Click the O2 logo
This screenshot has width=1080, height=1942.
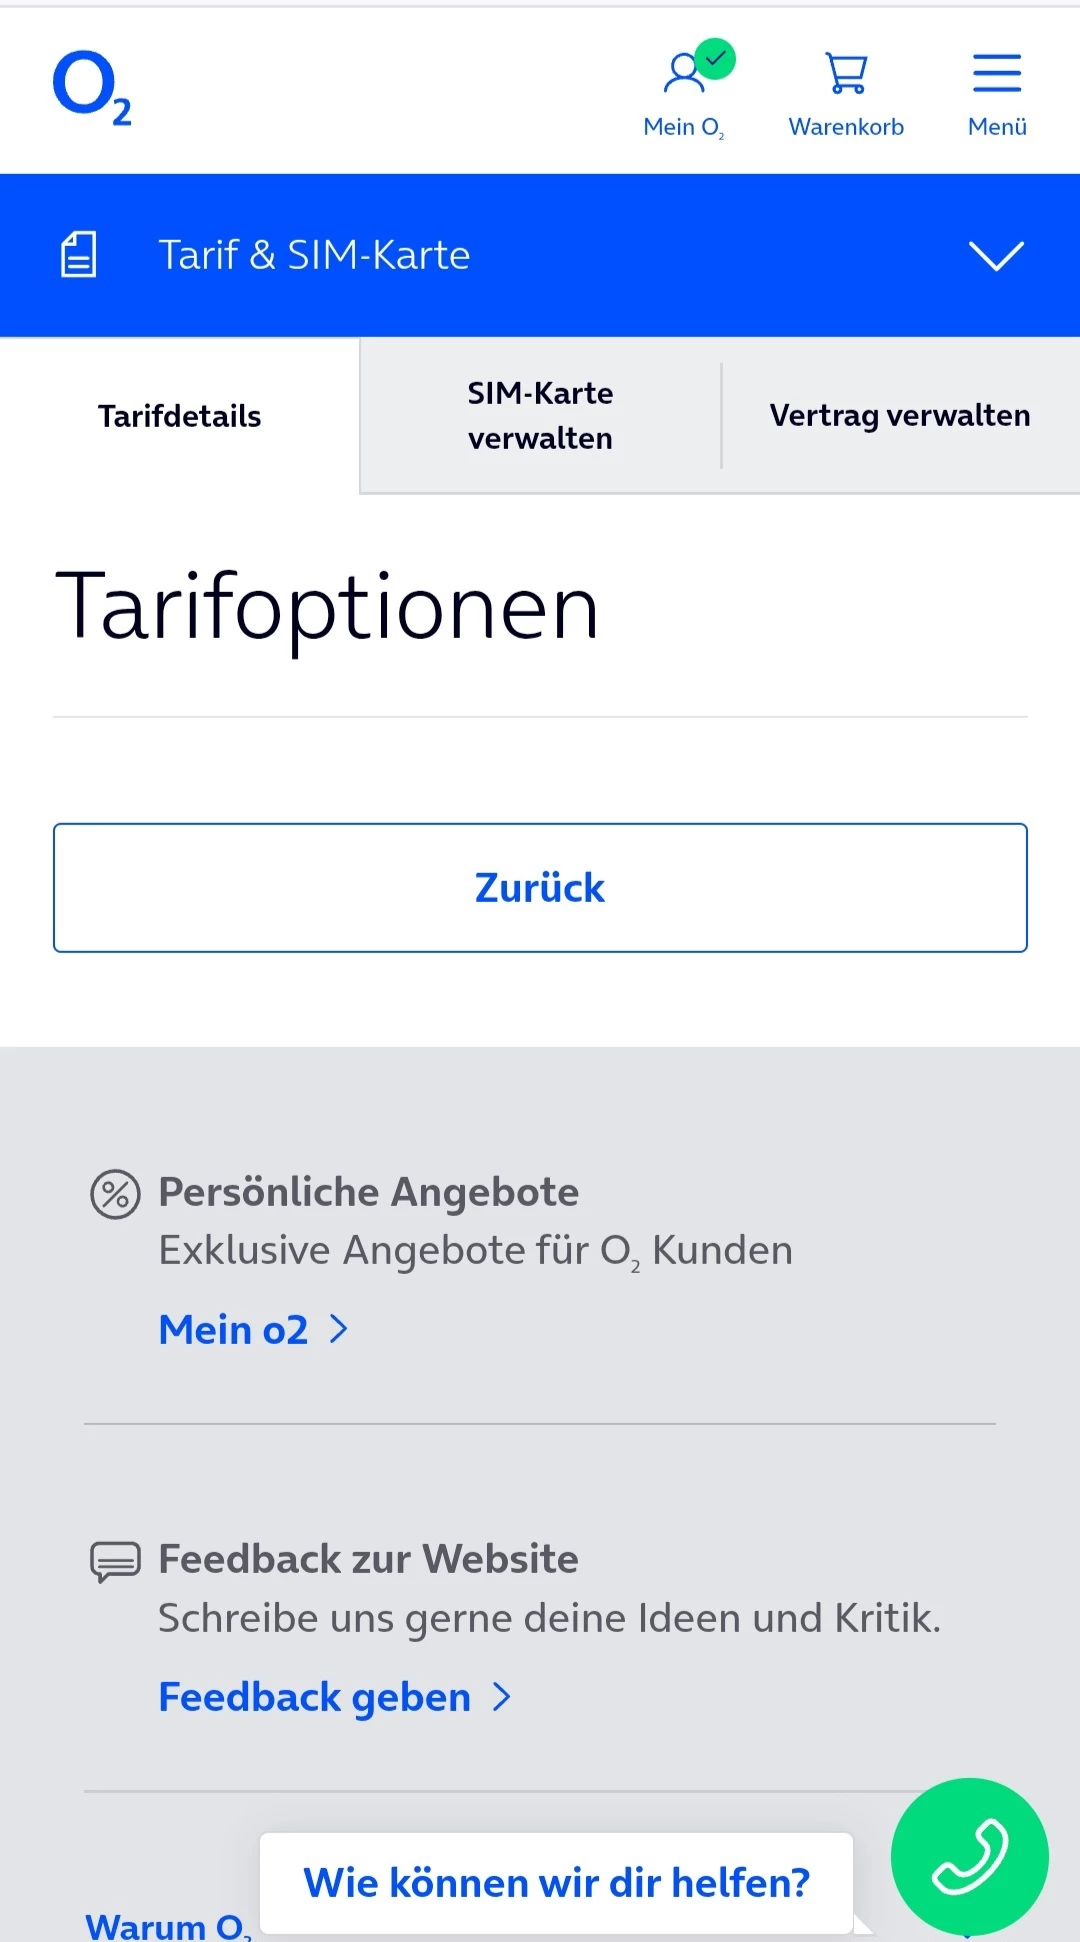coord(92,87)
